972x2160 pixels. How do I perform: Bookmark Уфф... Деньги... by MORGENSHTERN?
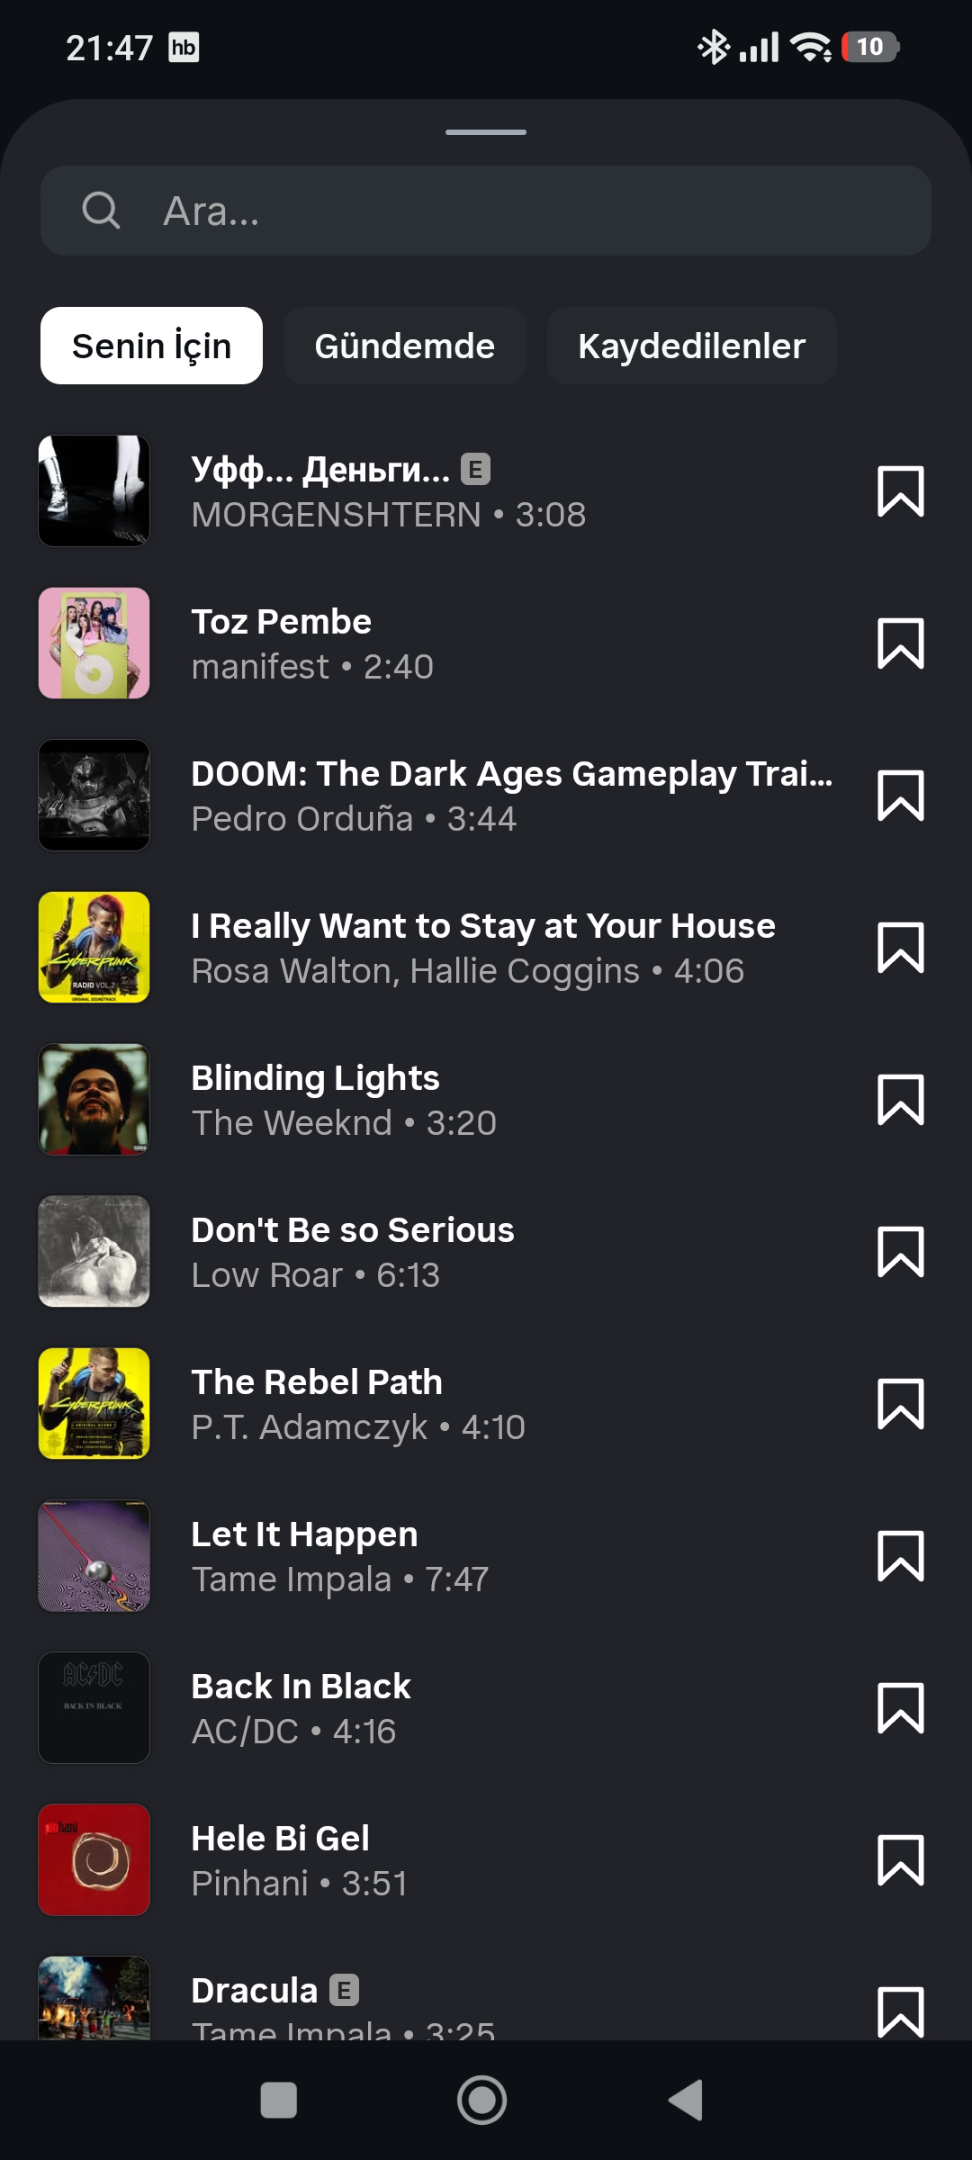click(x=900, y=491)
